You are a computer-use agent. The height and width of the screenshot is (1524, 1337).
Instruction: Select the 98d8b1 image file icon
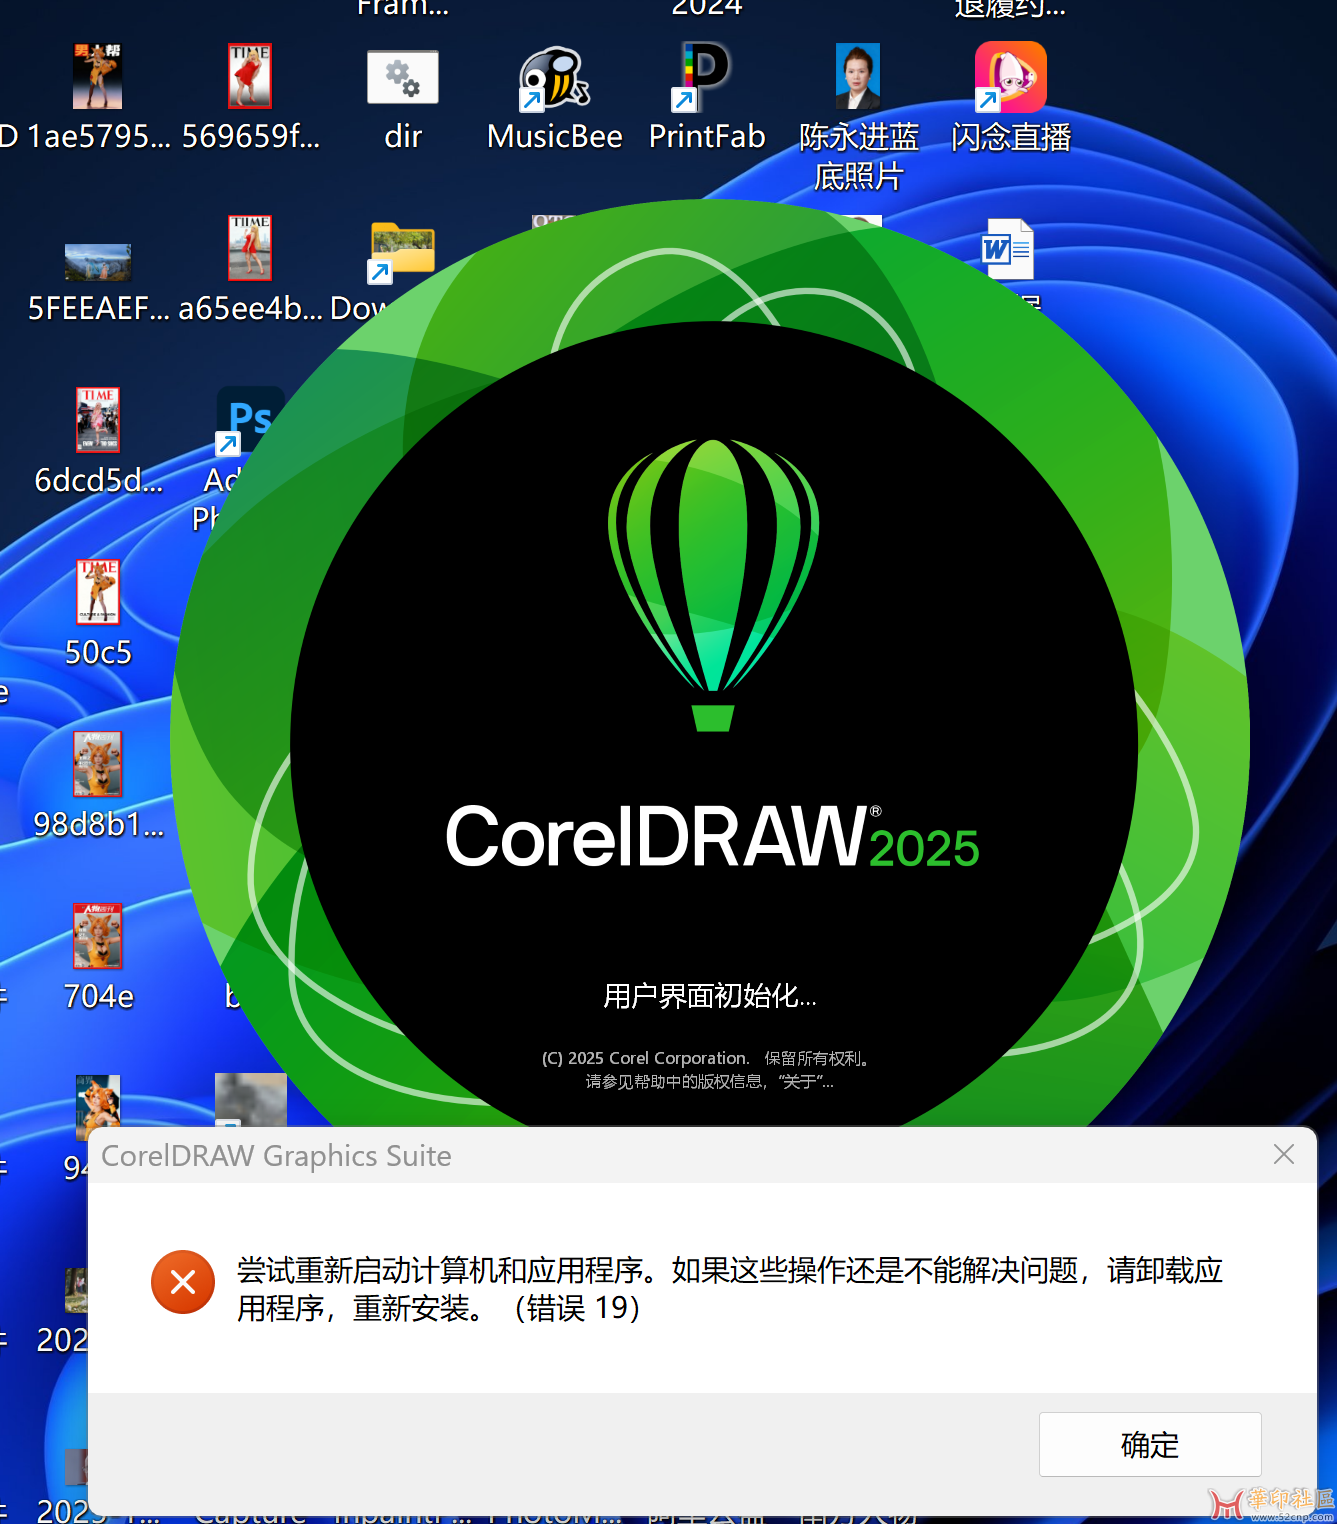[98, 766]
